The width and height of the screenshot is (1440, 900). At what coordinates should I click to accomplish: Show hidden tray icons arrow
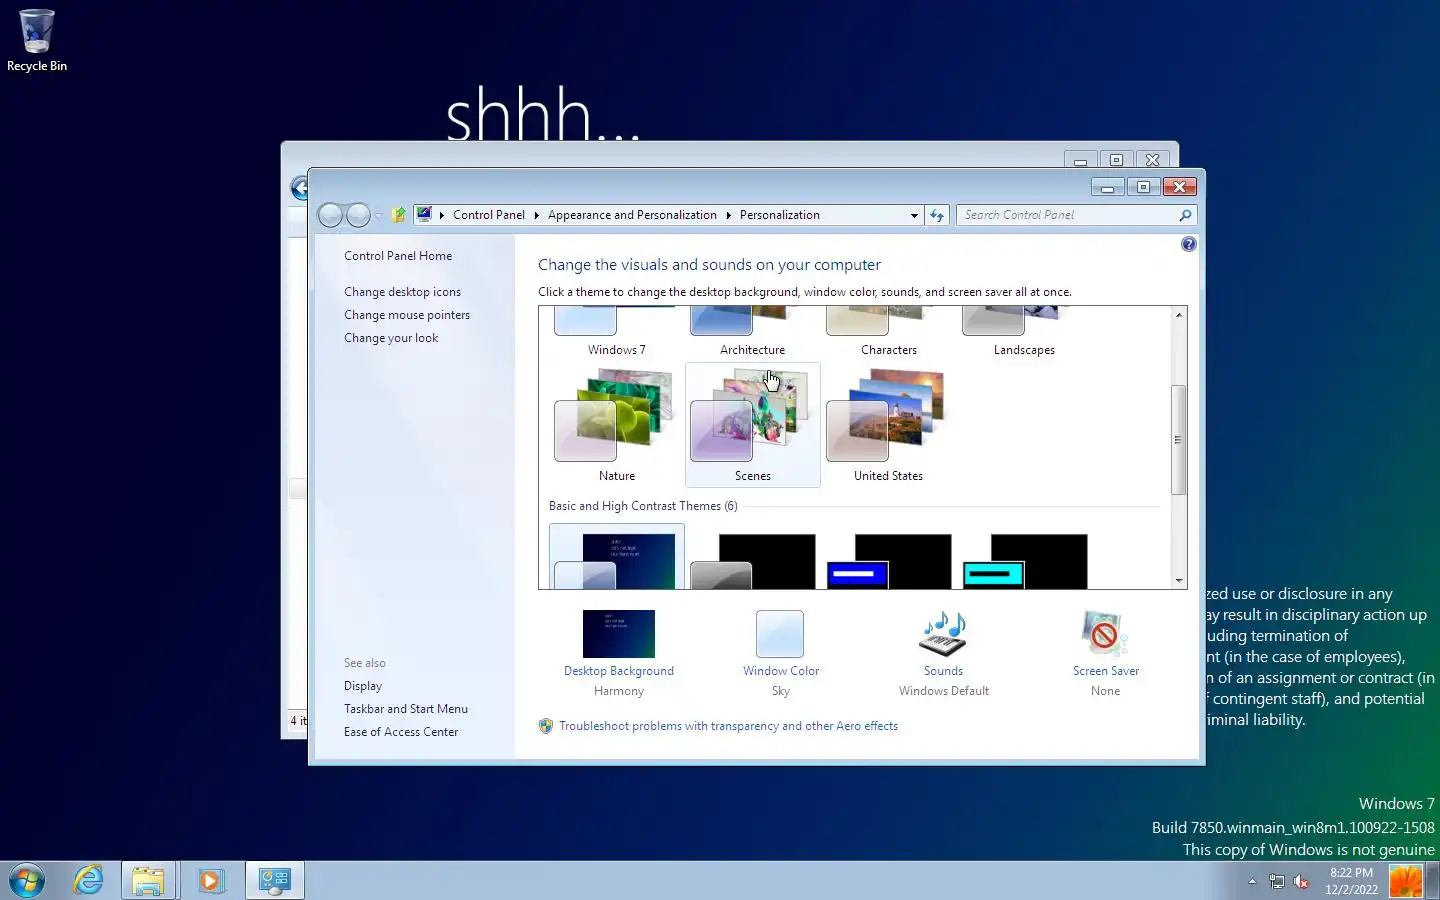coord(1252,881)
